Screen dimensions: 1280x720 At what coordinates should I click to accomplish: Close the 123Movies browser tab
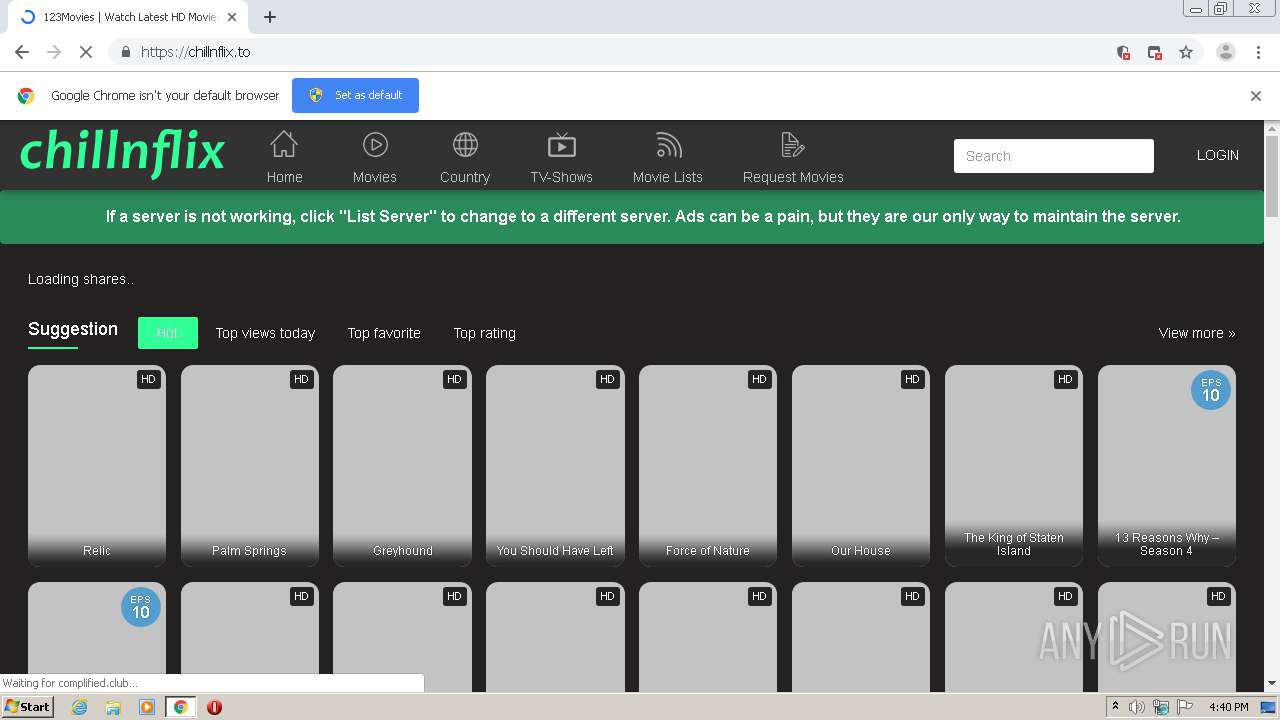[x=232, y=17]
